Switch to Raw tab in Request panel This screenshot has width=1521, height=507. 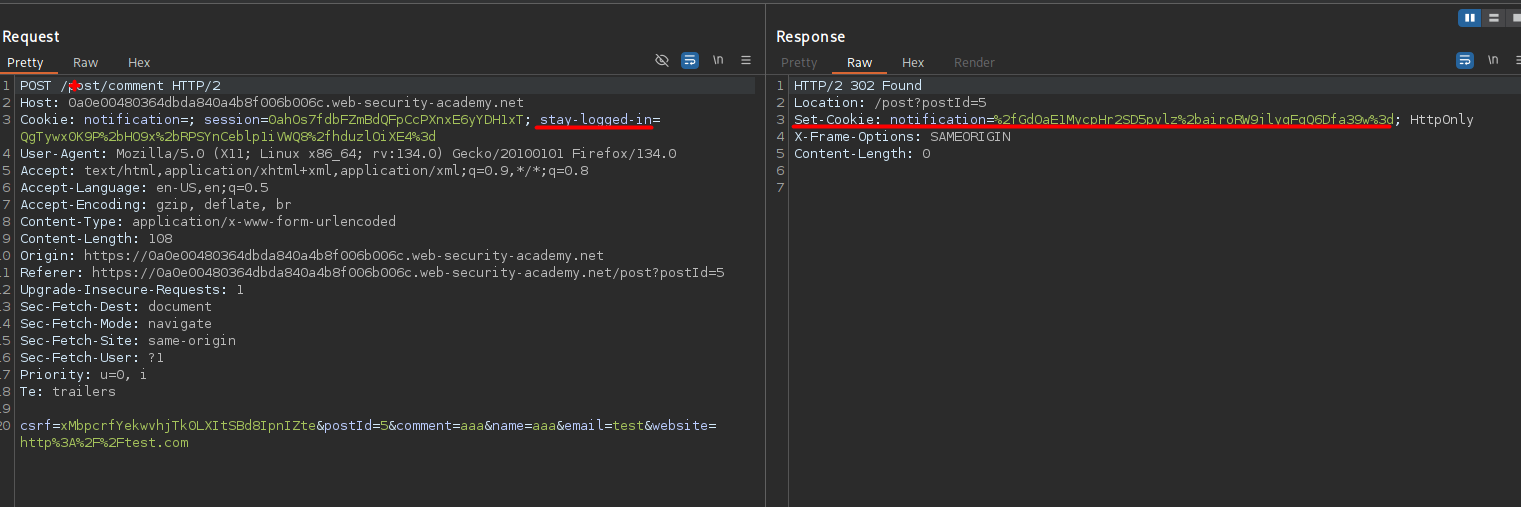click(x=86, y=63)
